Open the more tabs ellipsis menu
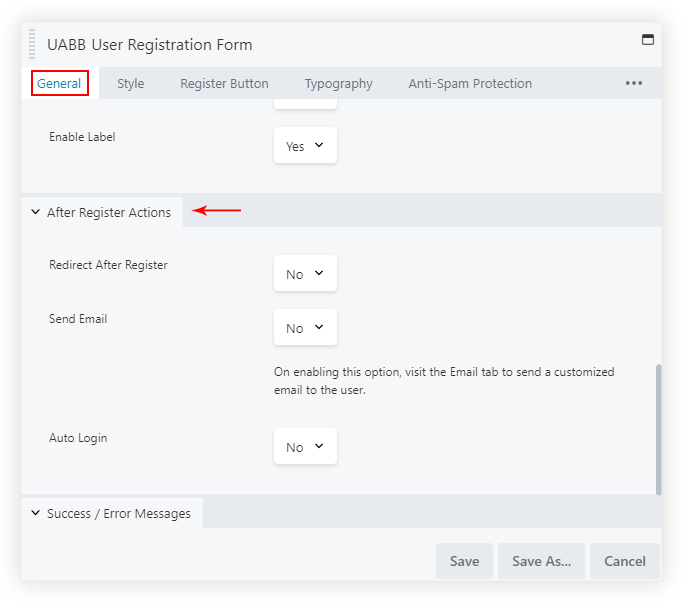 [634, 84]
